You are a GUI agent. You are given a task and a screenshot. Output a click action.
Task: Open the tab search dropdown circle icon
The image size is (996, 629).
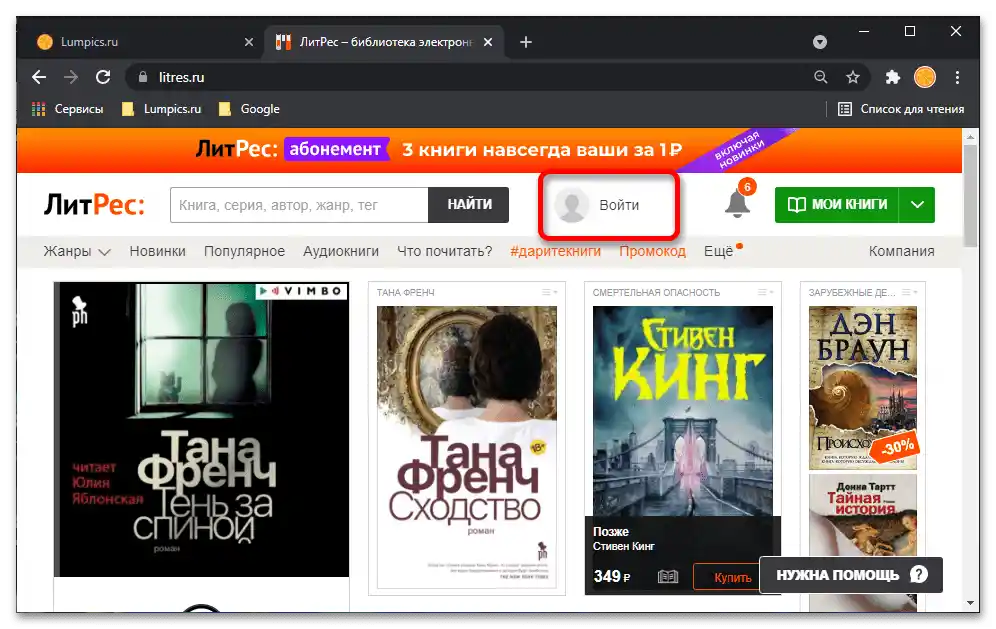pos(820,42)
